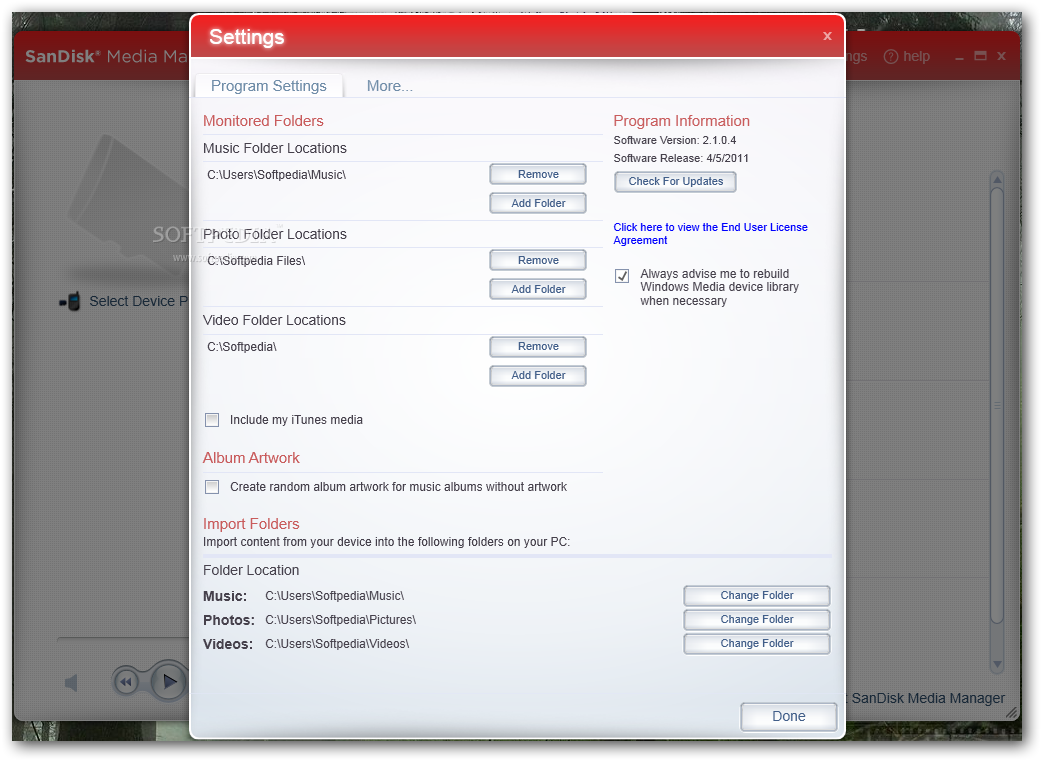Add Folder under Video Folder Locations
This screenshot has width=1042, height=761.
[538, 376]
